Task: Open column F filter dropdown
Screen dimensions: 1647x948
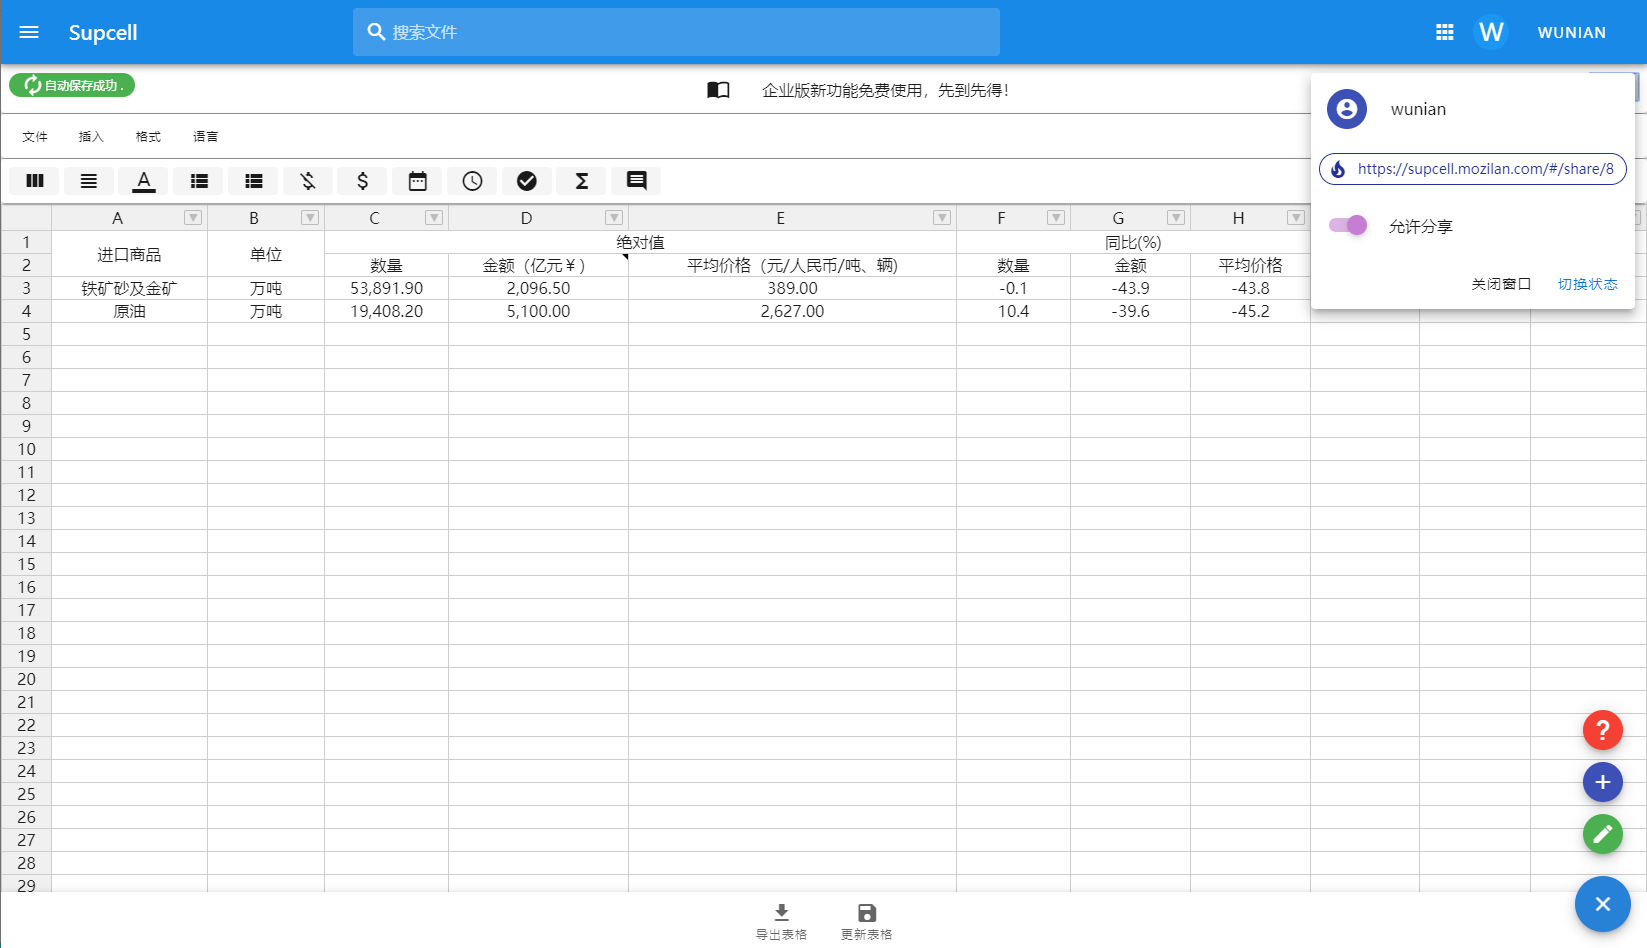Action: point(1056,218)
